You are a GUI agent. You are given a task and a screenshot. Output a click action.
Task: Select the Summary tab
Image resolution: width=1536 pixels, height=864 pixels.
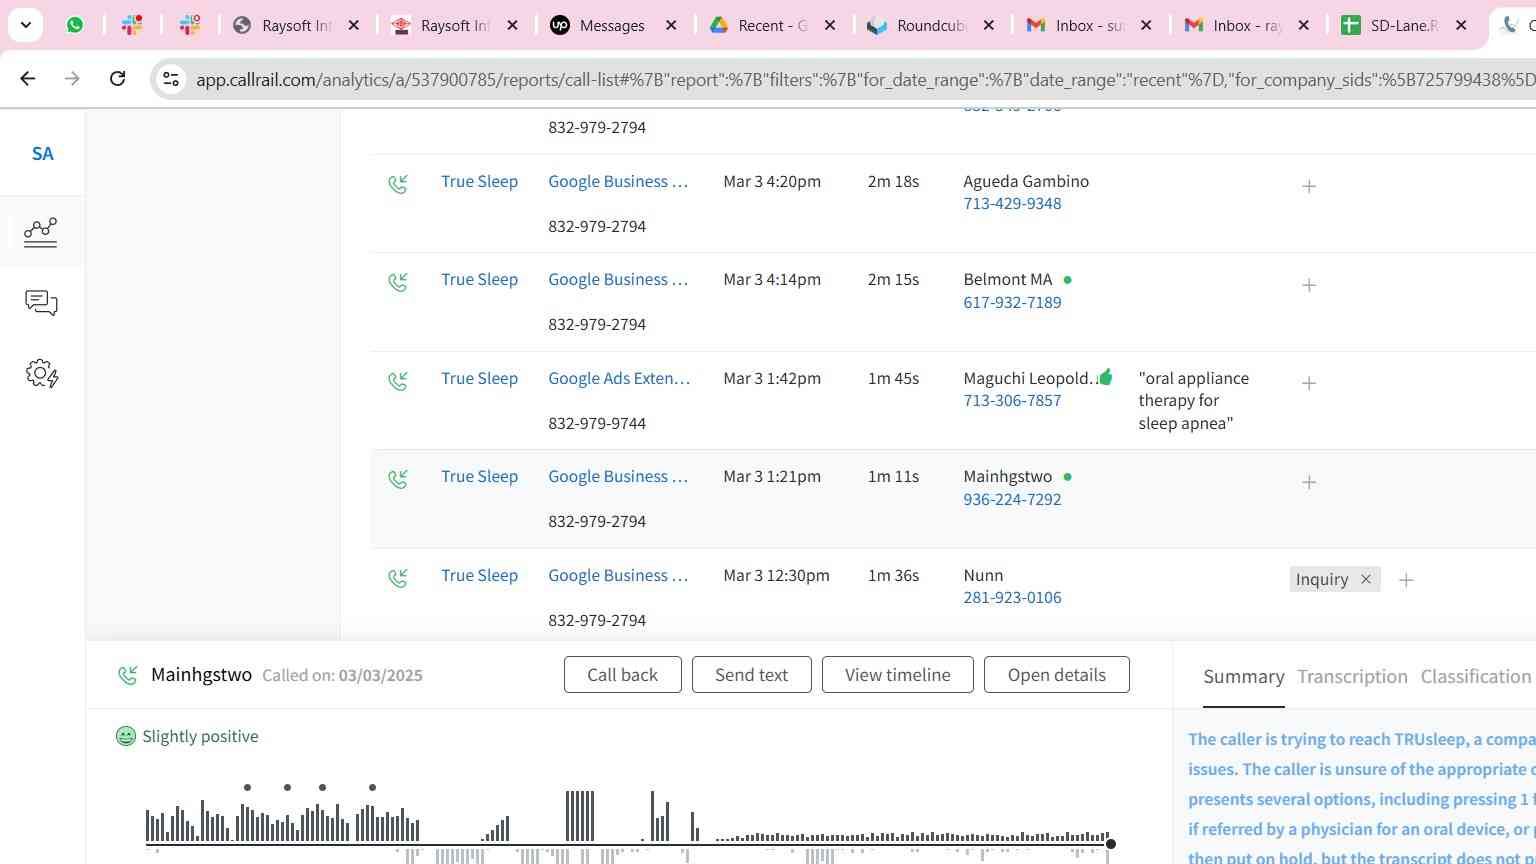click(1243, 677)
